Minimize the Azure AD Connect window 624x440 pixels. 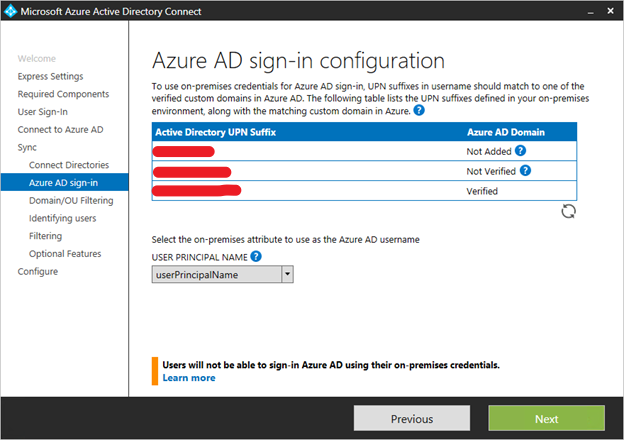point(591,12)
